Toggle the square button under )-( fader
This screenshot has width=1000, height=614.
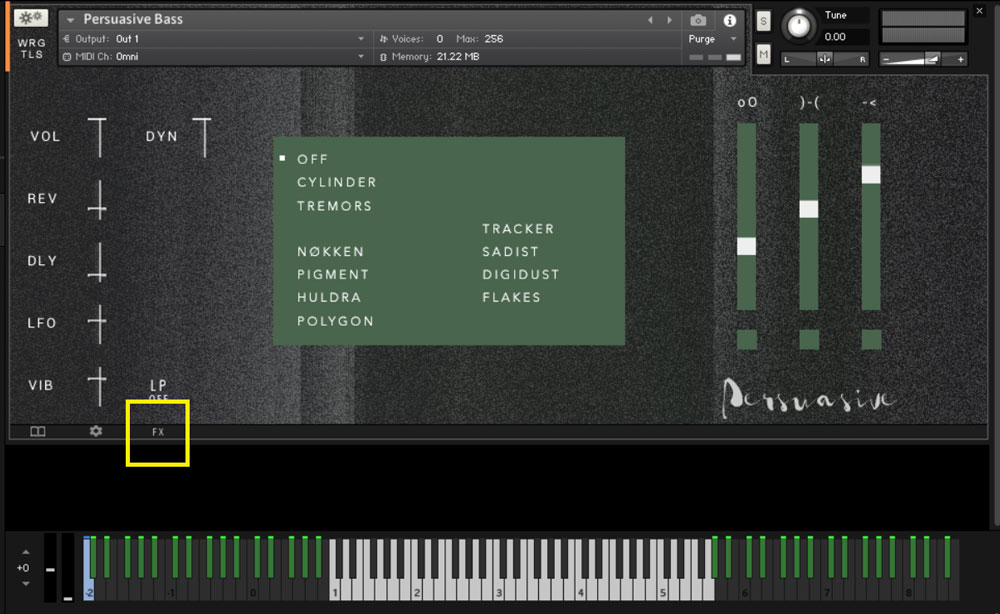coord(809,339)
